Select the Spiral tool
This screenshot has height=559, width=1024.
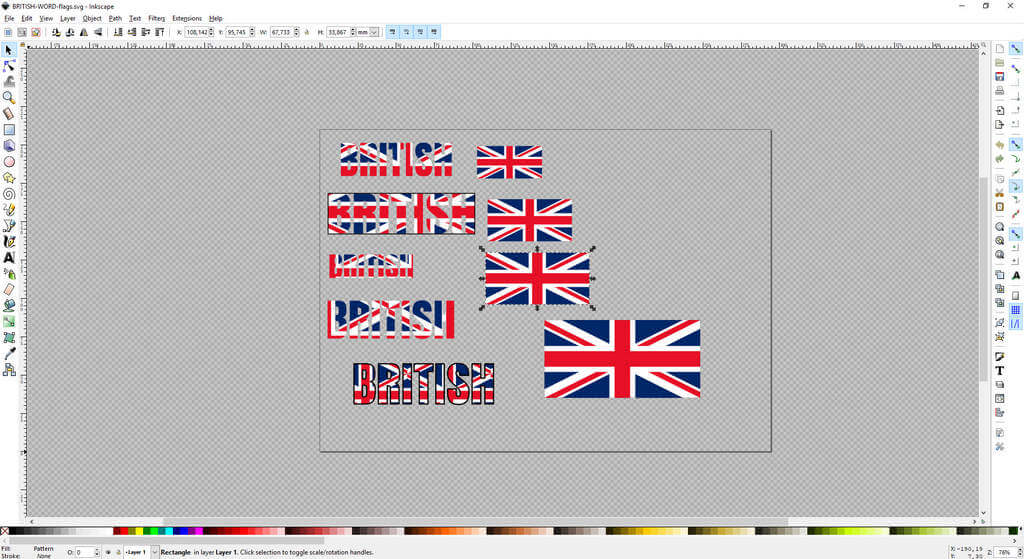coord(8,193)
